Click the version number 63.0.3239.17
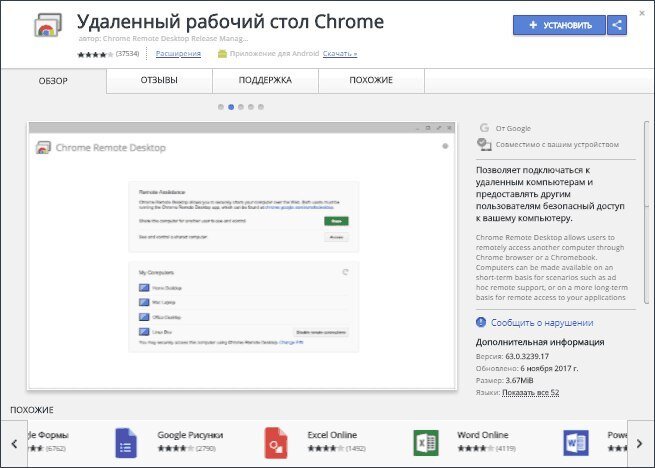655x468 pixels. 527,356
